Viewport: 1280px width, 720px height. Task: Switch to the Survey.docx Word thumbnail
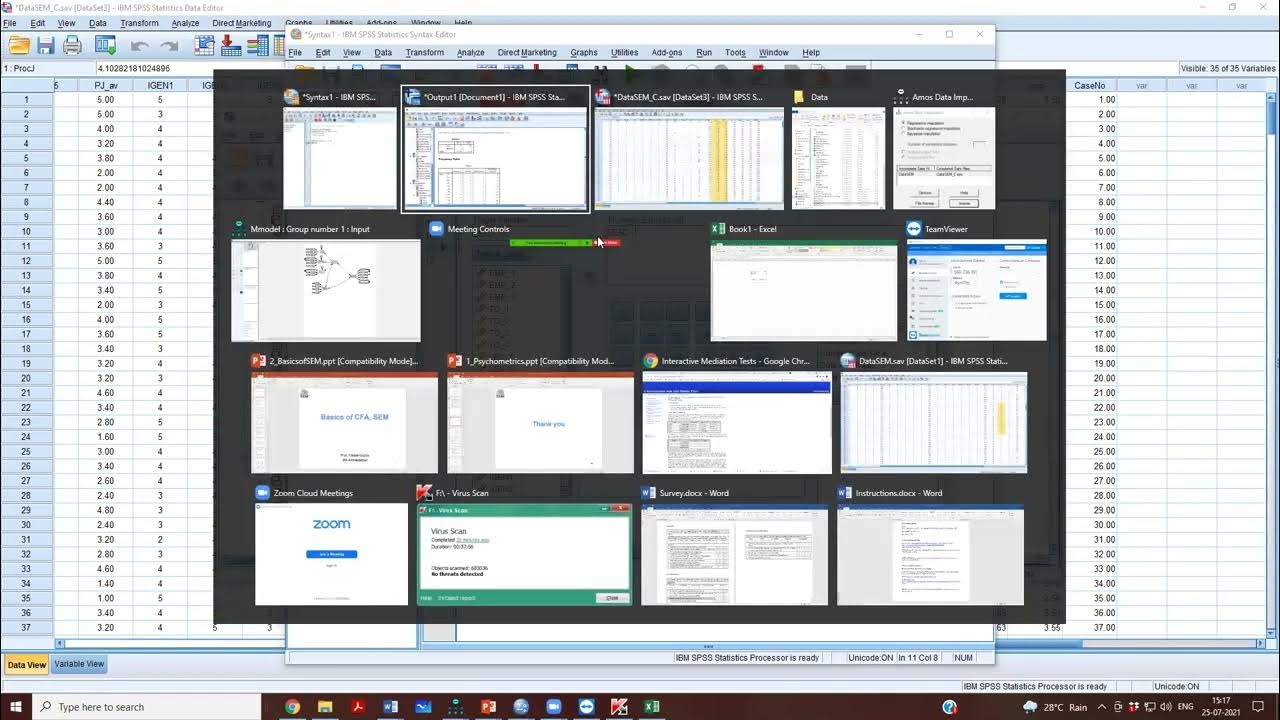pos(734,554)
